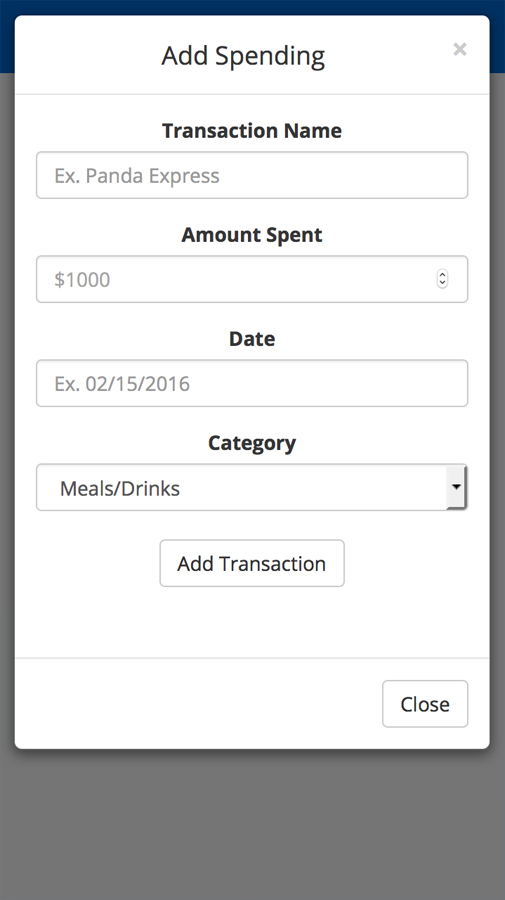Click the Date input field
Screen dimensions: 505x900
(x=252, y=383)
